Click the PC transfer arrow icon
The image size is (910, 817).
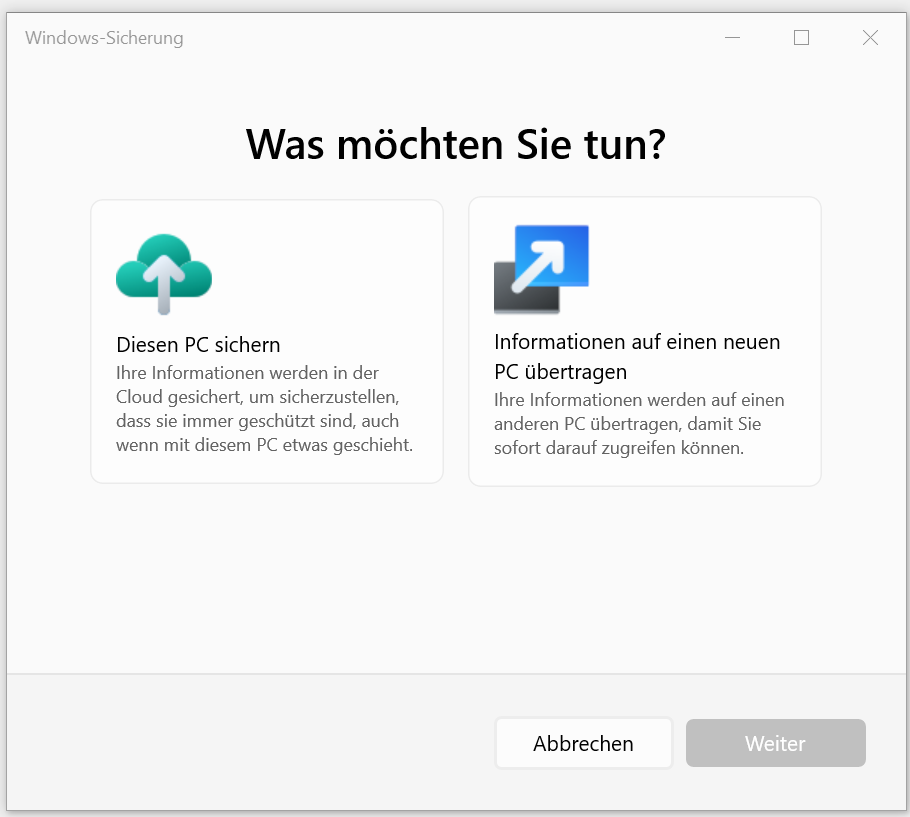pyautogui.click(x=541, y=269)
